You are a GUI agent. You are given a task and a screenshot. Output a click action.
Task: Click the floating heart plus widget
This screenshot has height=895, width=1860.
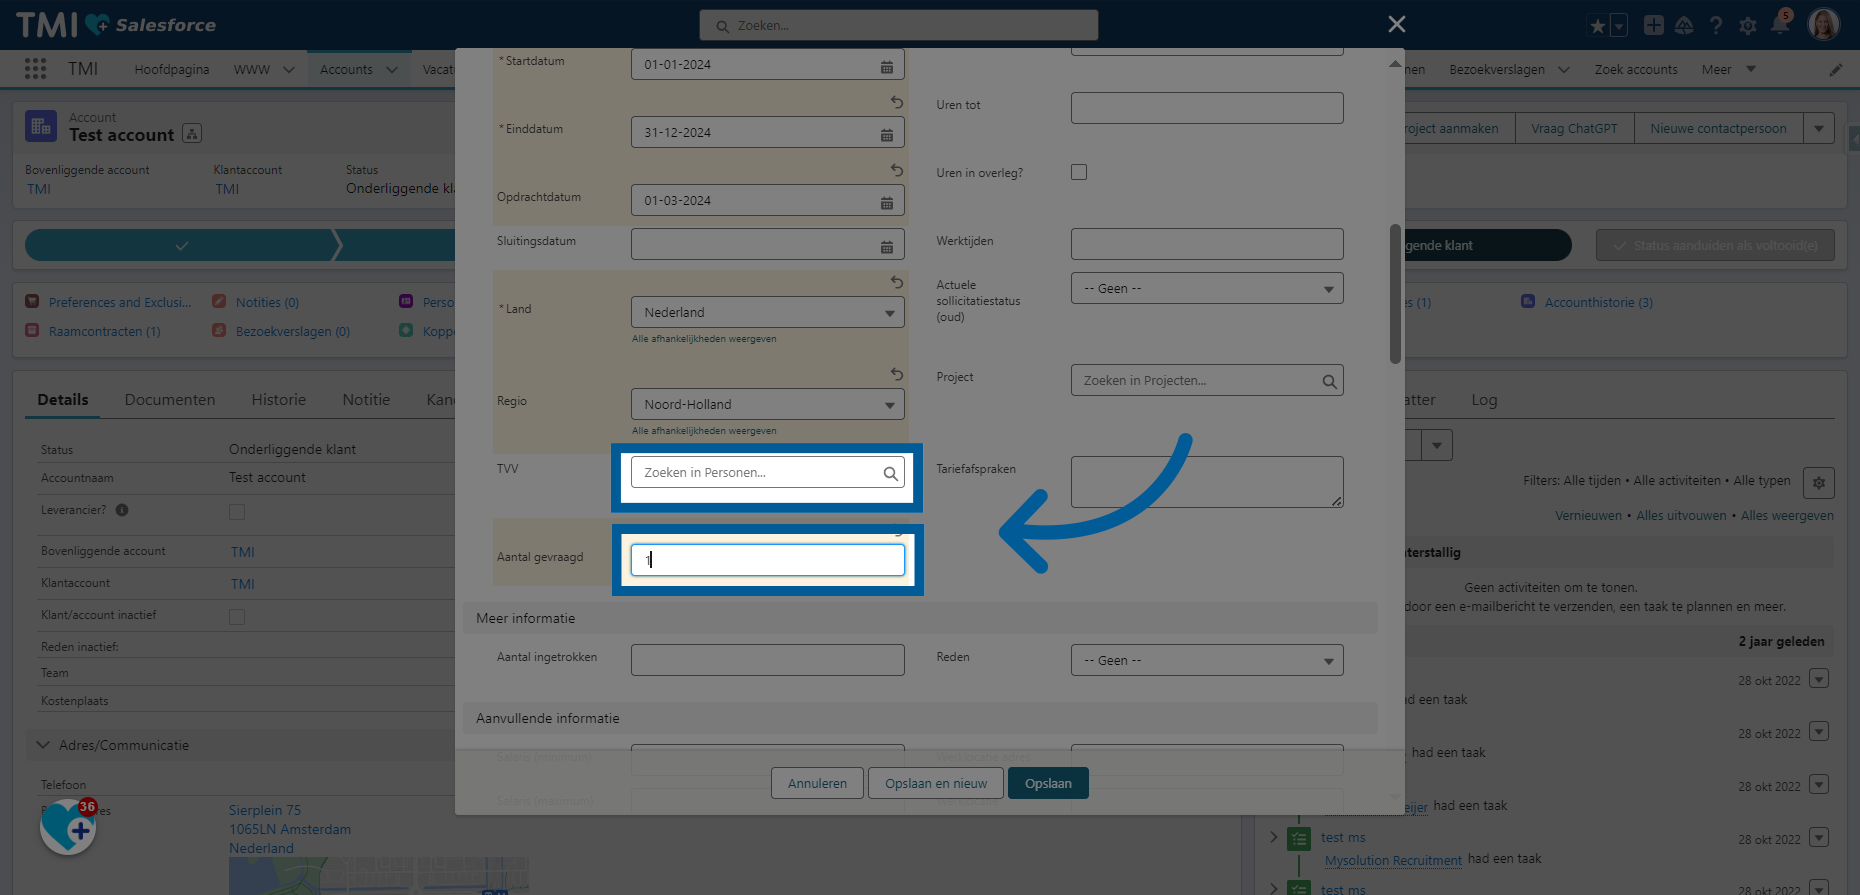click(x=68, y=827)
